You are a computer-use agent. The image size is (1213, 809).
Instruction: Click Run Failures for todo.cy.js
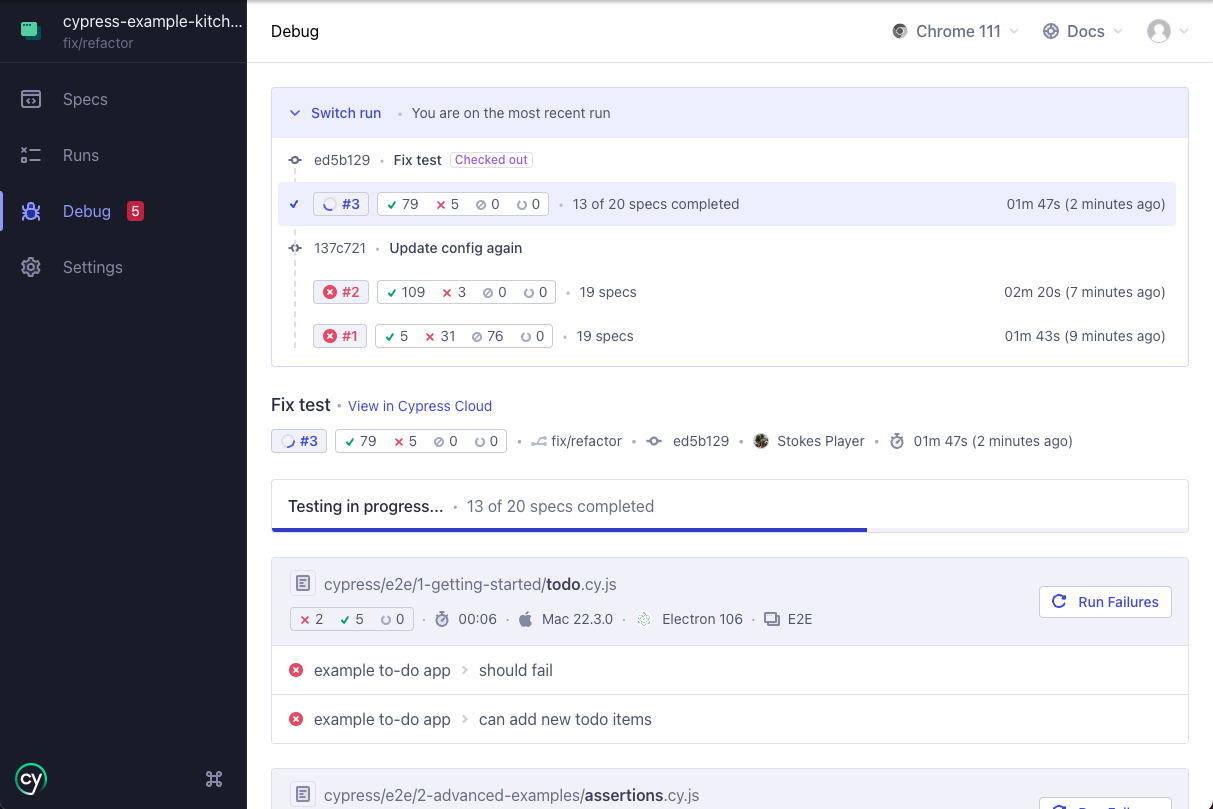click(1105, 602)
